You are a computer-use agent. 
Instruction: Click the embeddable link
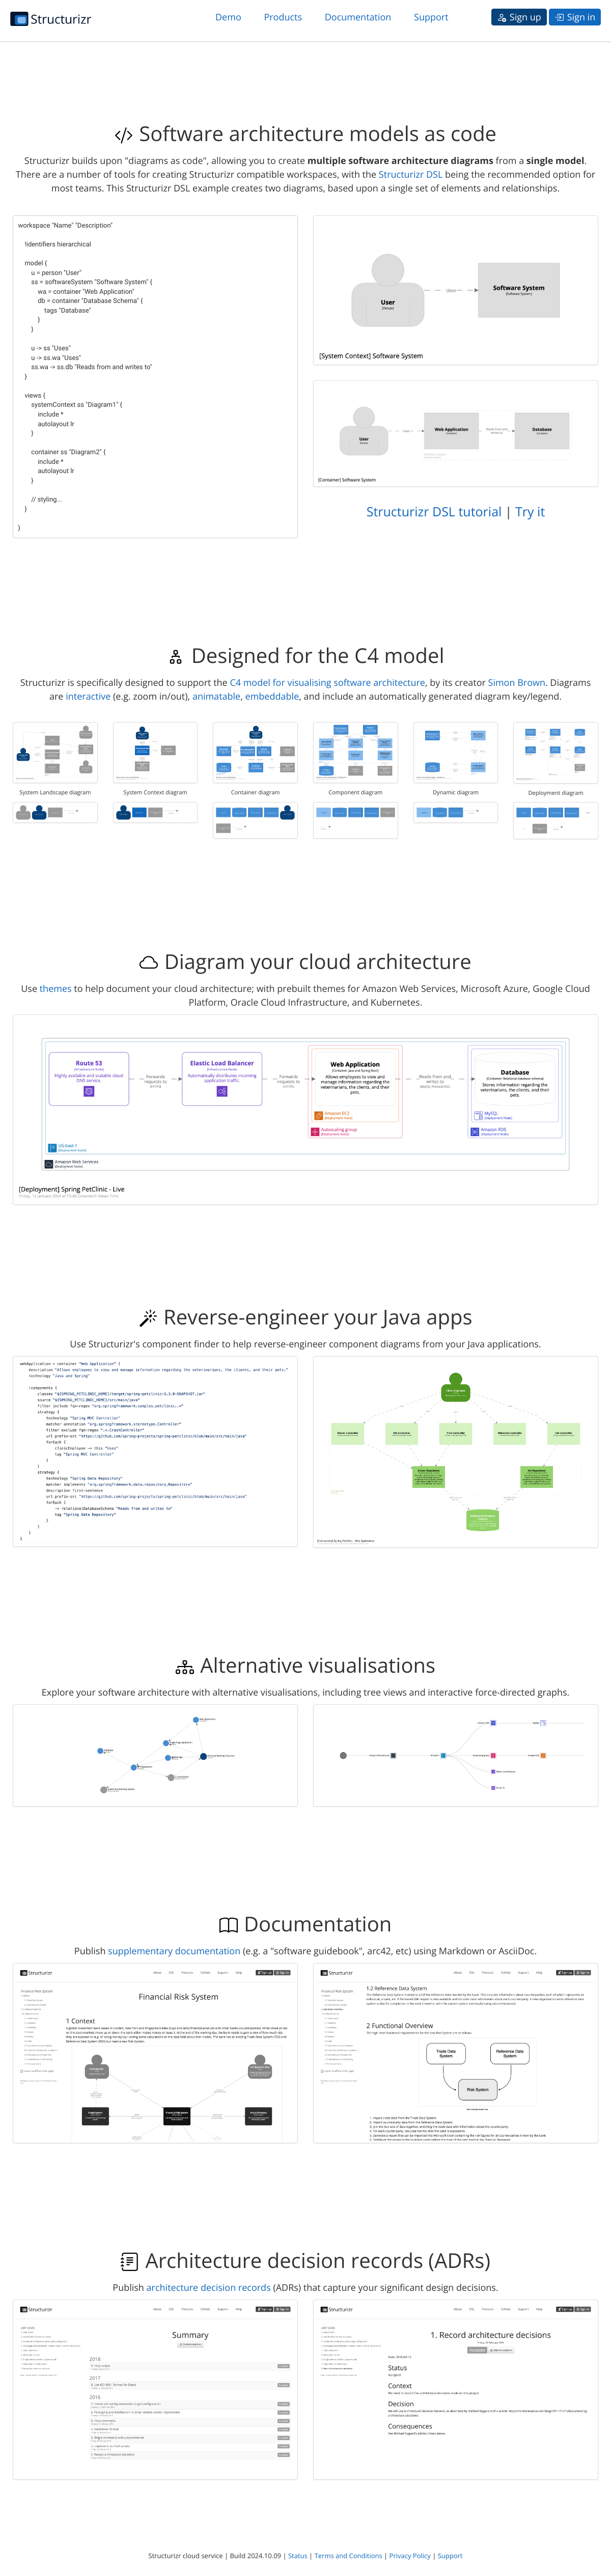(x=272, y=696)
